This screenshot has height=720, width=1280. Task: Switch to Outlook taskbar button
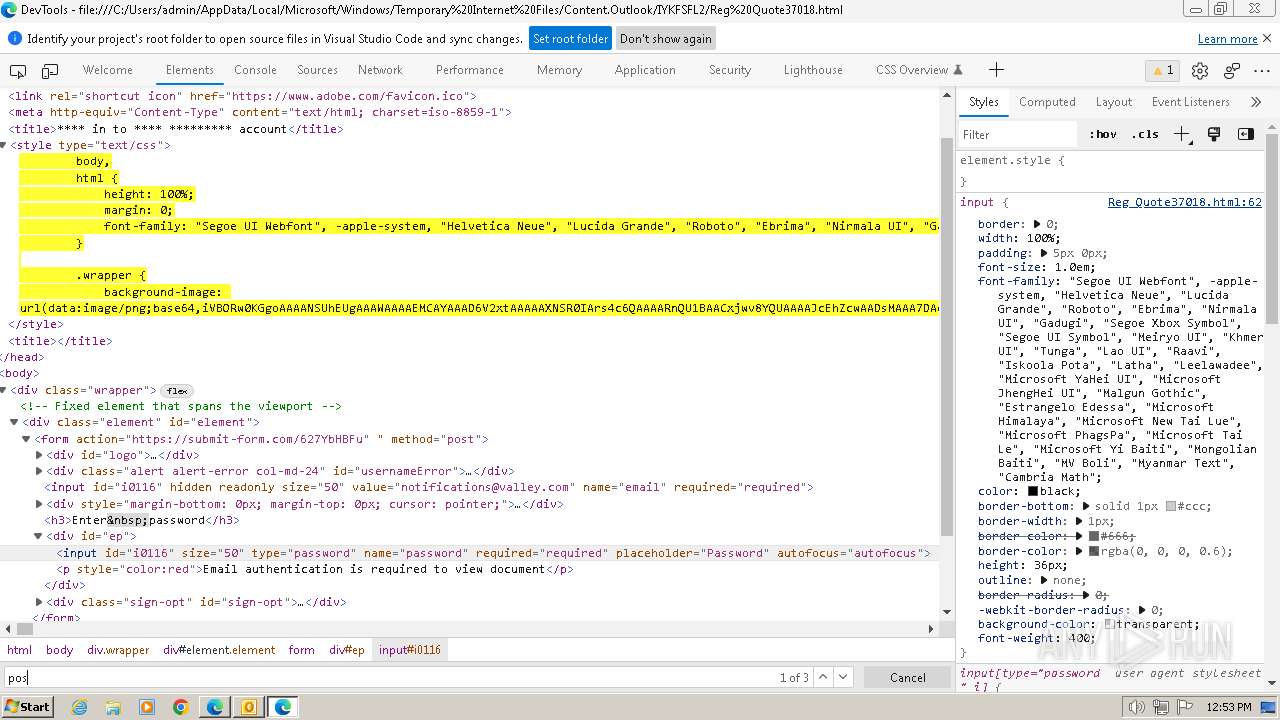point(249,707)
